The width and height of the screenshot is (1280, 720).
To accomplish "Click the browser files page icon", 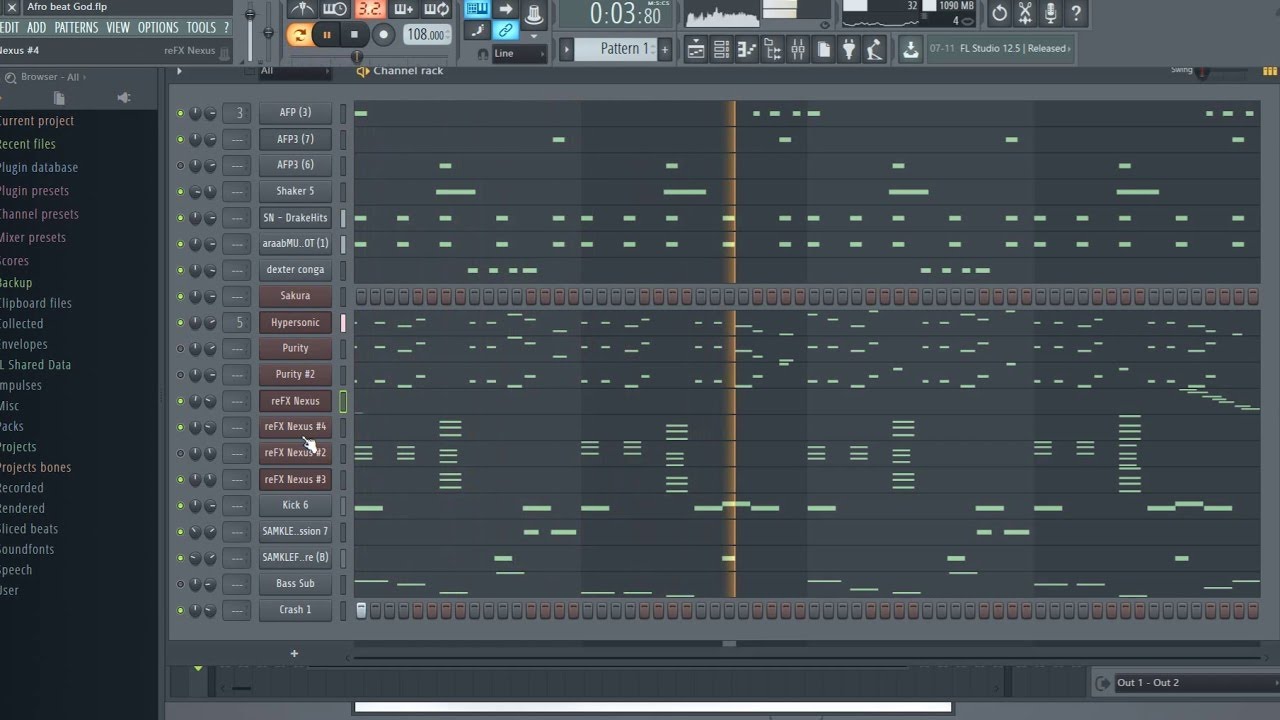I will (x=59, y=98).
